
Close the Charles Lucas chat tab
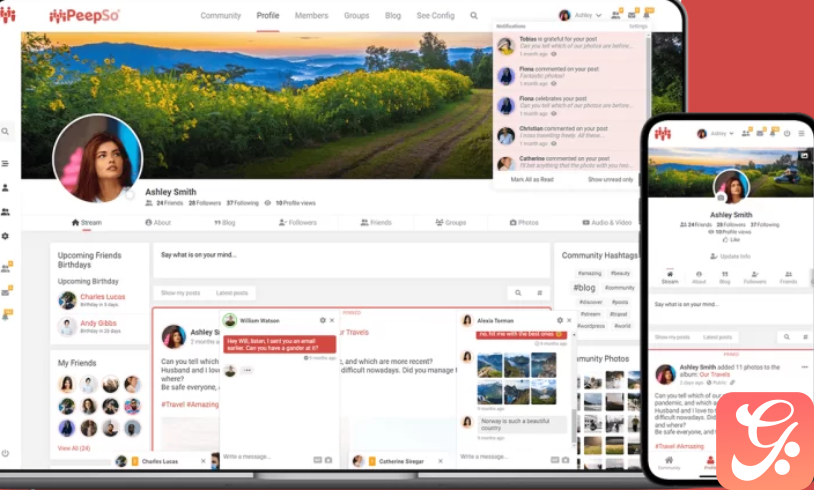click(203, 461)
